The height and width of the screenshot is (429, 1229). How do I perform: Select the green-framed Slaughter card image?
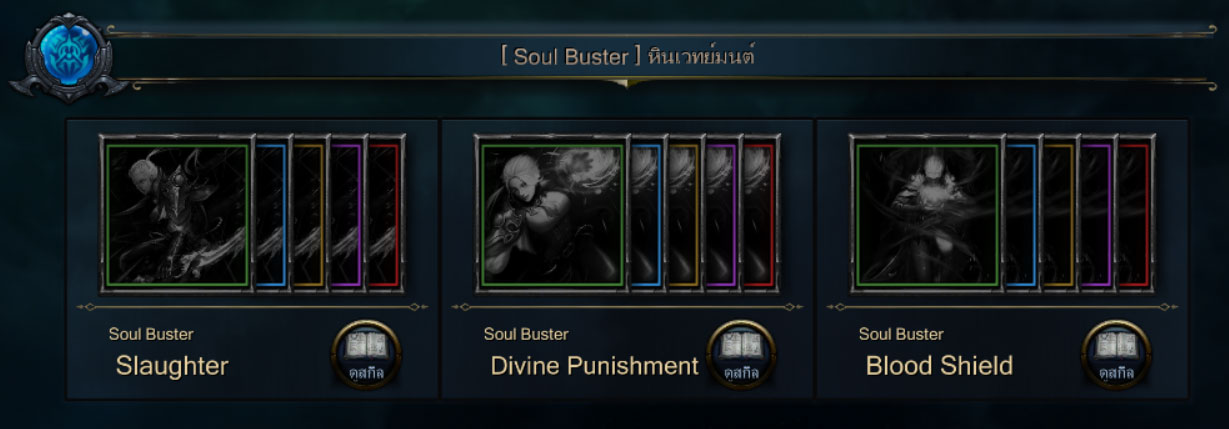pos(178,214)
